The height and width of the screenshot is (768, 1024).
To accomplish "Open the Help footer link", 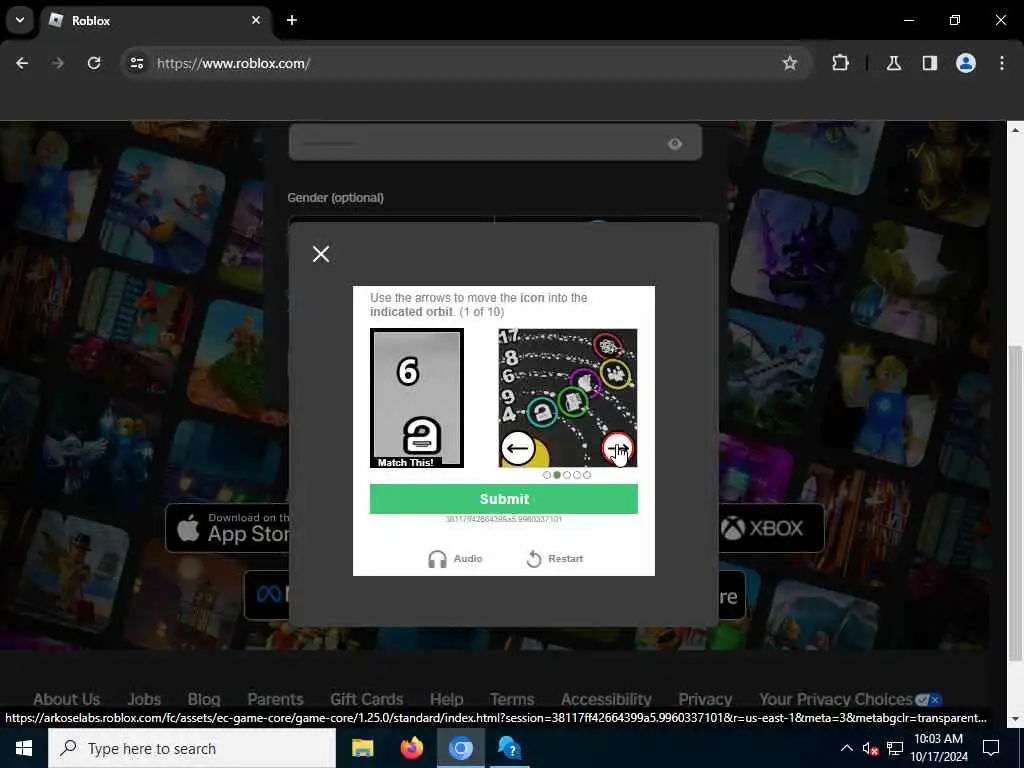I will point(447,699).
